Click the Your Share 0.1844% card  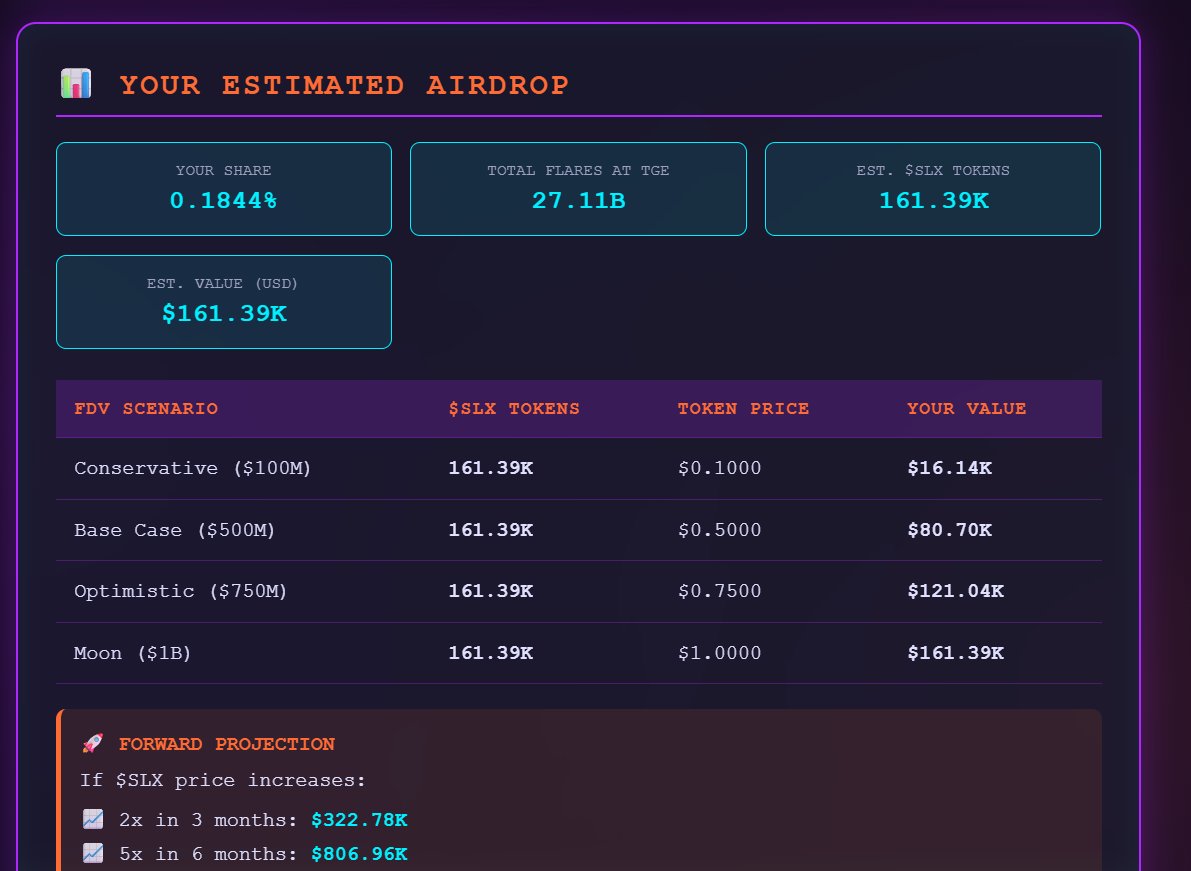pos(224,189)
